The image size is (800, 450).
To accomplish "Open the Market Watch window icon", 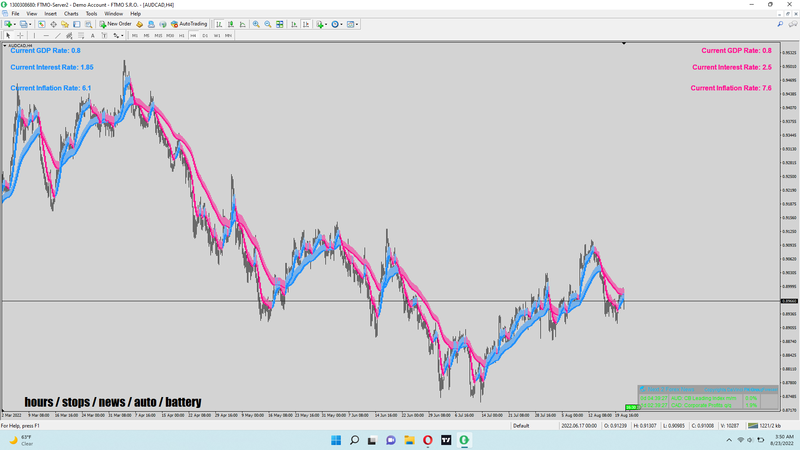I will 41,24.
